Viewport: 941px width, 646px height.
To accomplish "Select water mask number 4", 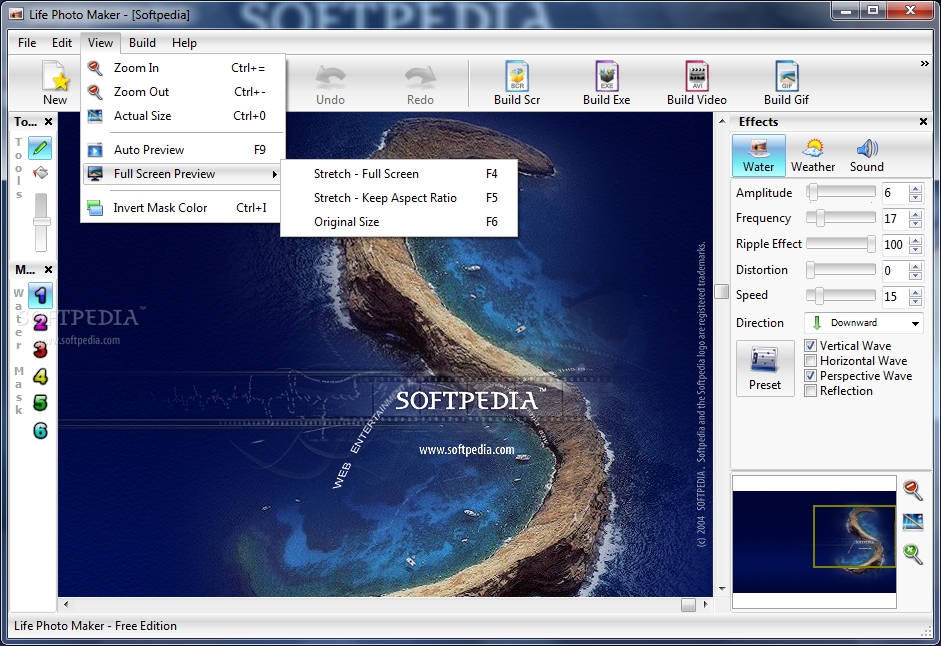I will 40,376.
